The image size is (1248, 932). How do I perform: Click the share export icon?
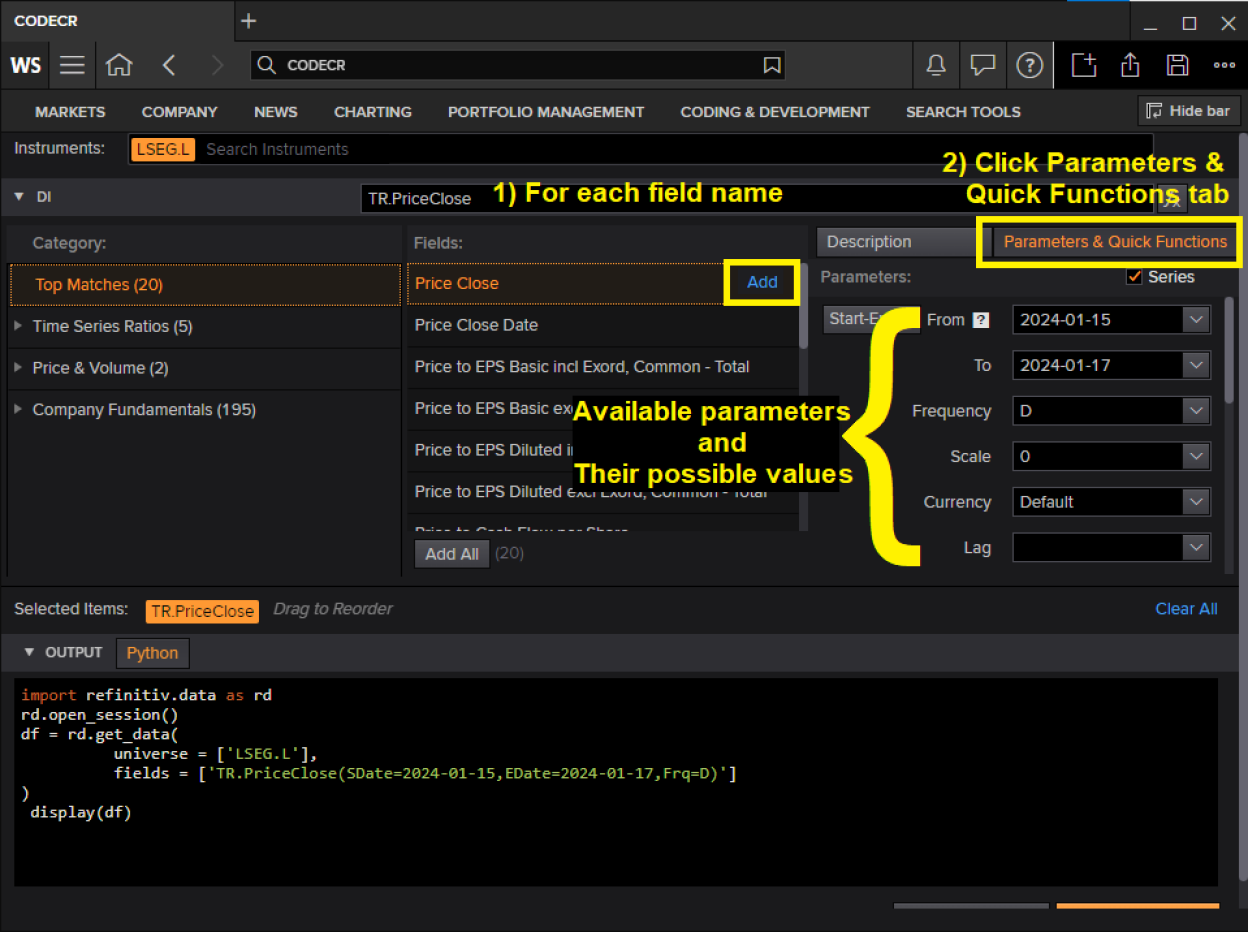pos(1130,65)
